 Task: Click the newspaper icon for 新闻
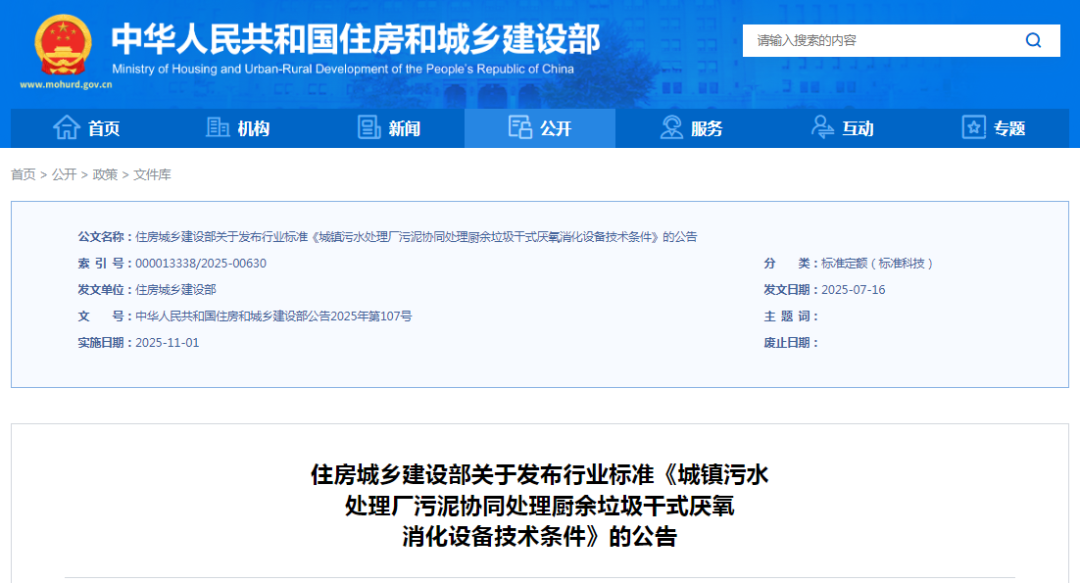click(x=369, y=128)
